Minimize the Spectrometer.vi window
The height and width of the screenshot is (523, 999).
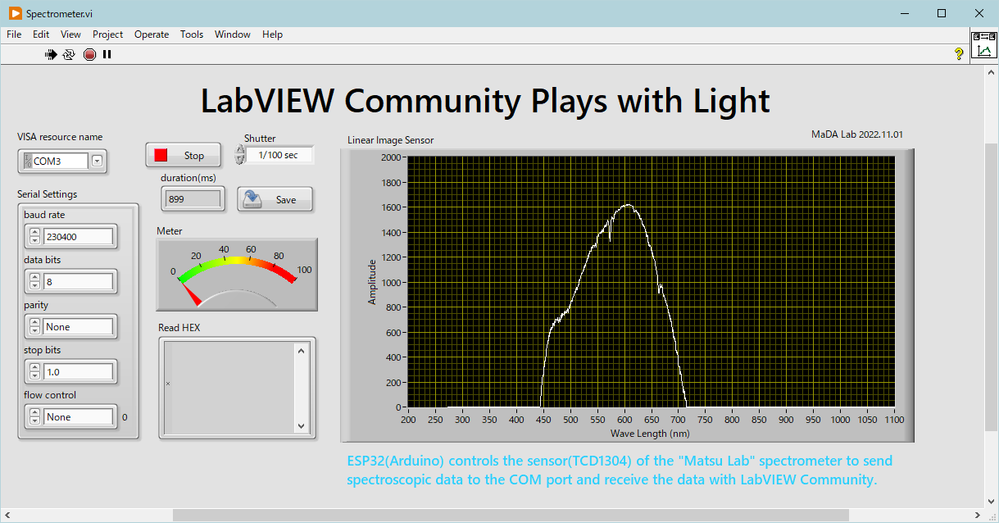click(x=905, y=13)
